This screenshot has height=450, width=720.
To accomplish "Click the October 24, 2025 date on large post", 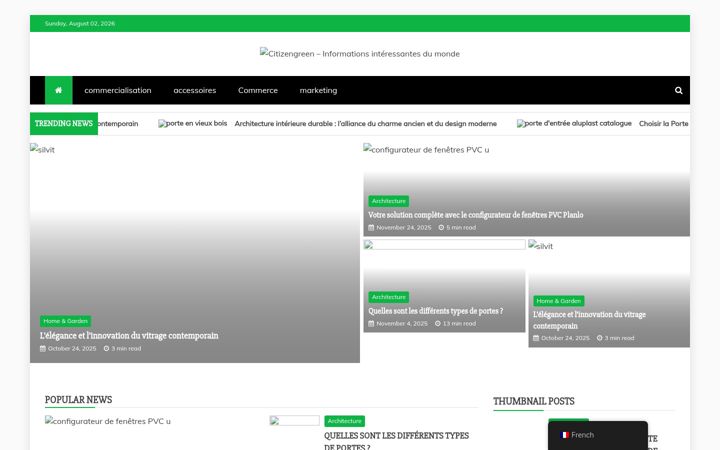I will pos(72,349).
